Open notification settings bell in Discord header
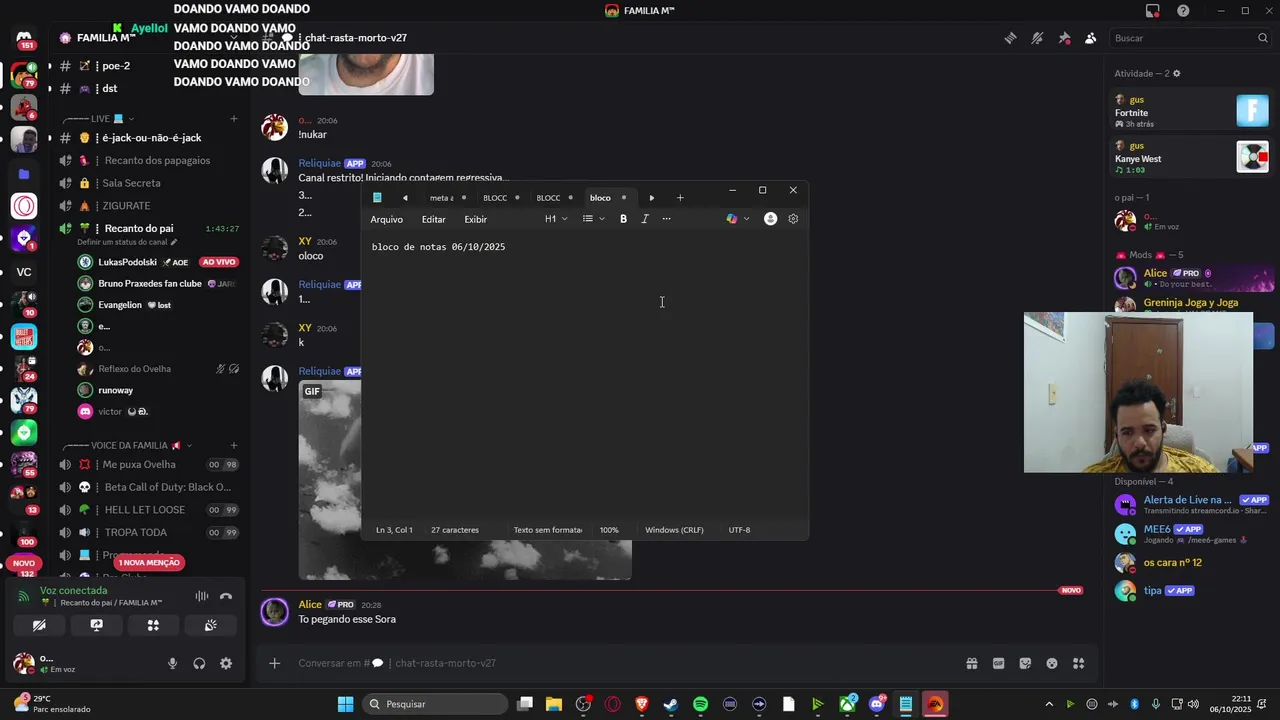This screenshot has height=720, width=1280. (x=1037, y=38)
